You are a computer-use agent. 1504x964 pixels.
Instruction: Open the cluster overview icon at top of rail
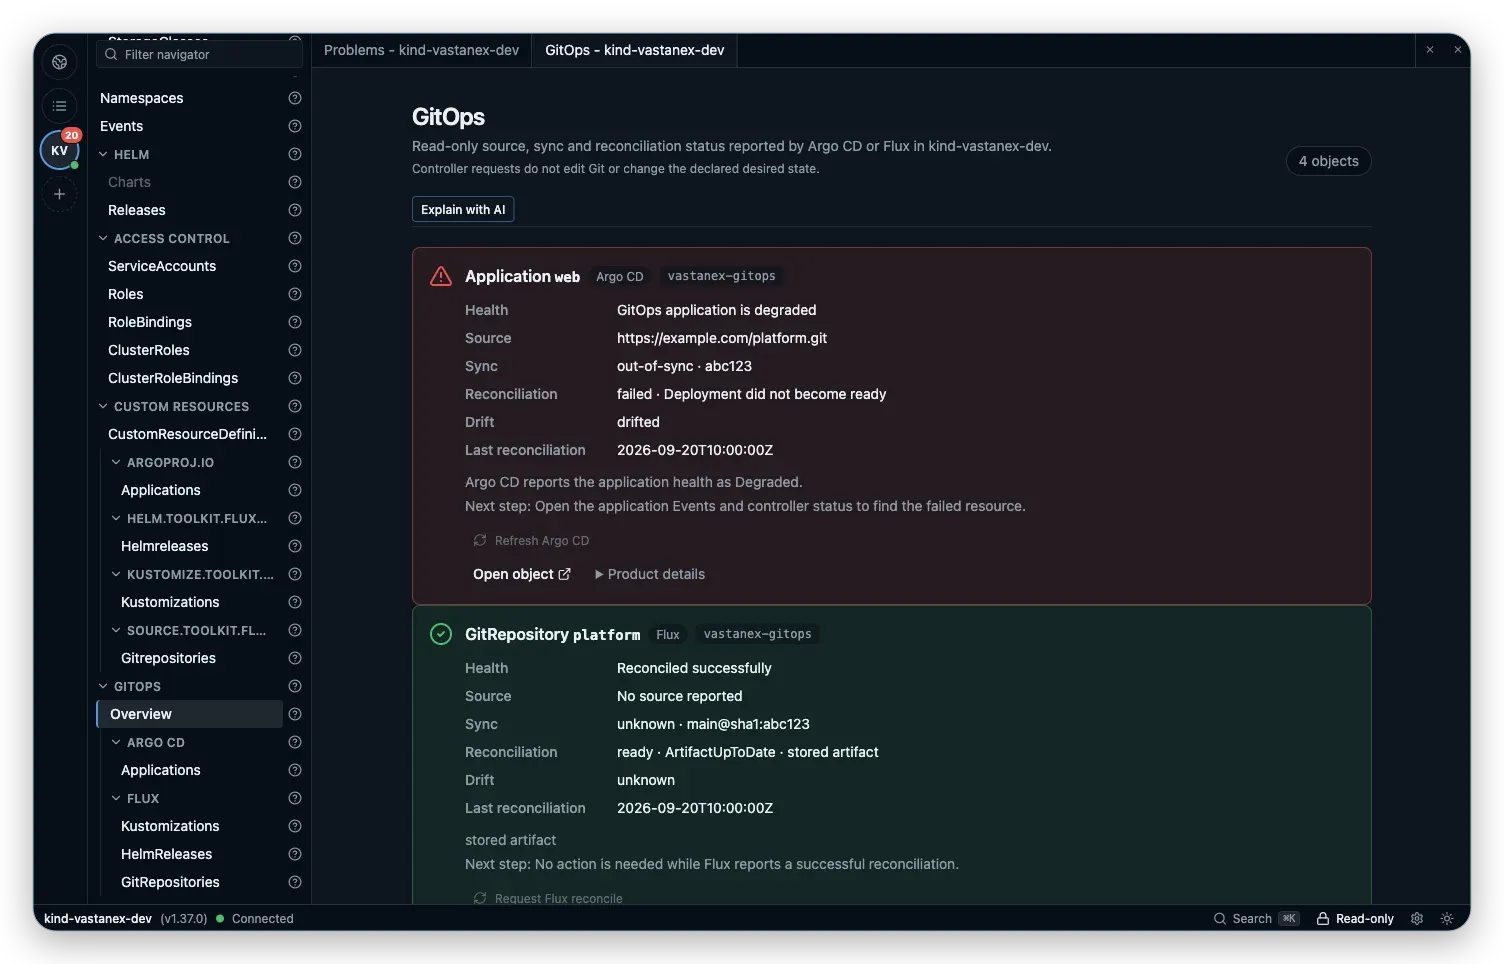60,62
